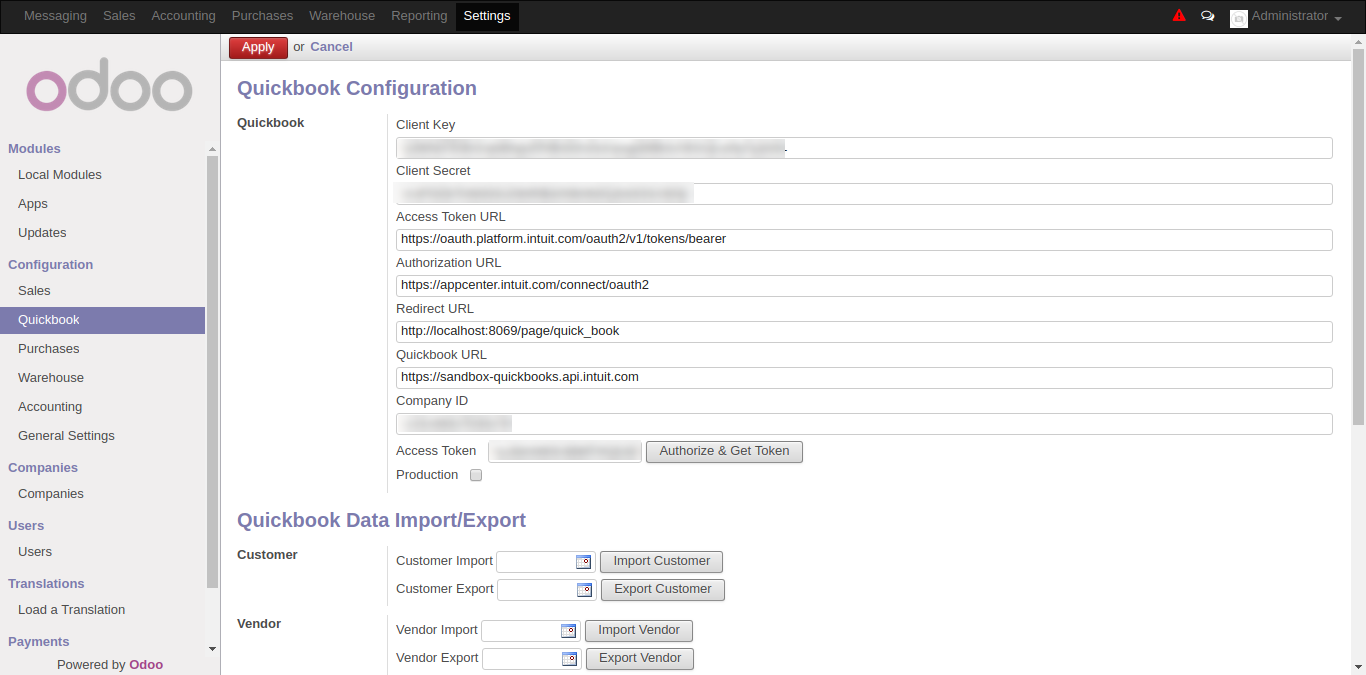Open the Messaging menu
The height and width of the screenshot is (675, 1366).
coord(55,16)
